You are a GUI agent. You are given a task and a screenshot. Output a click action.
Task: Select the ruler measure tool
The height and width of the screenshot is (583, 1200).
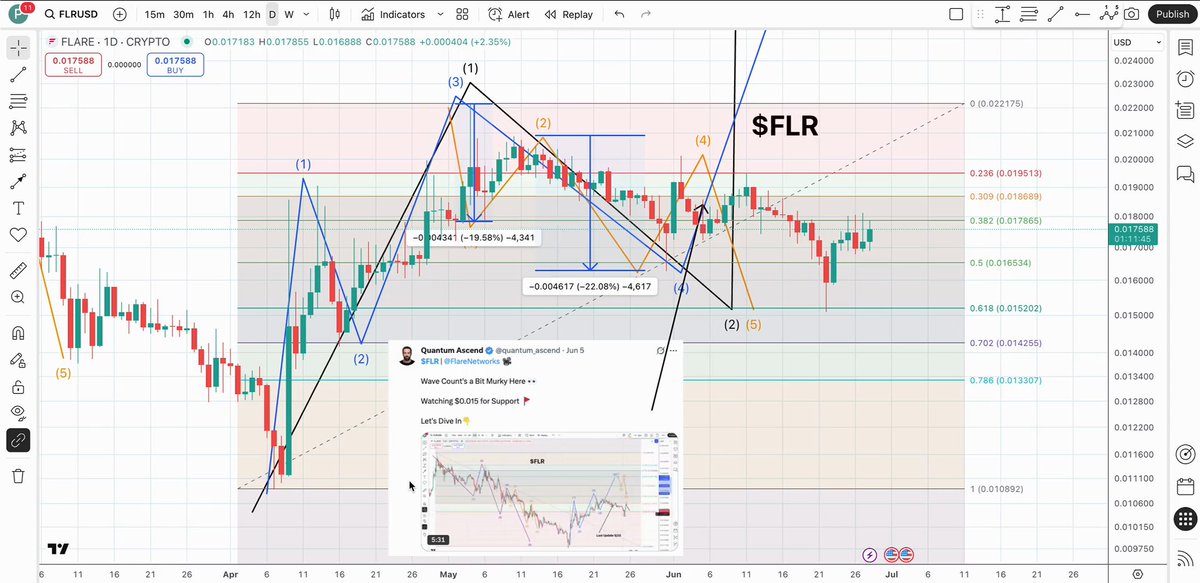(18, 270)
